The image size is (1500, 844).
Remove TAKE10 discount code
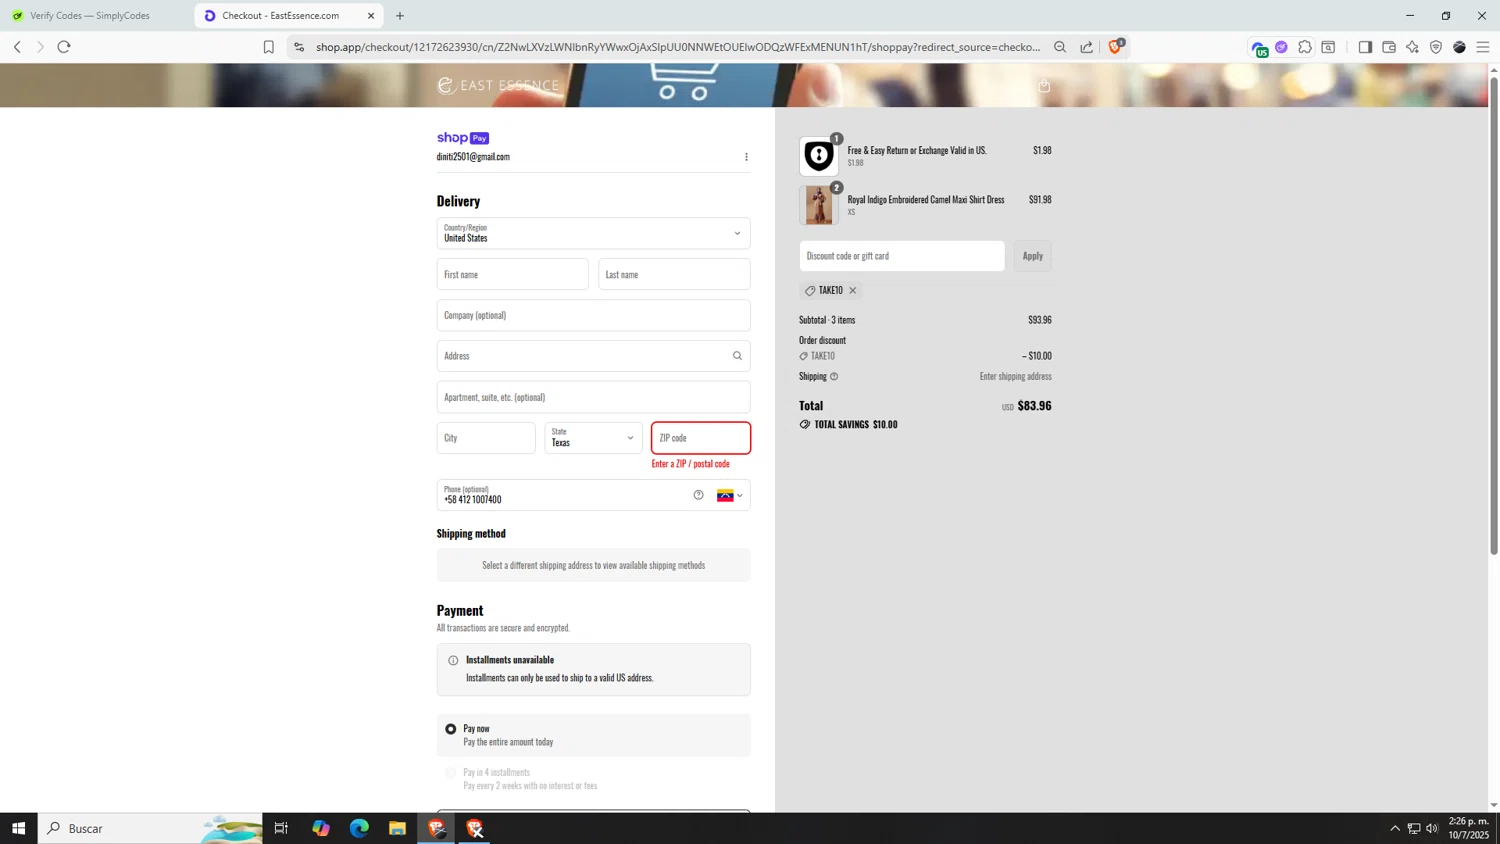coord(853,290)
